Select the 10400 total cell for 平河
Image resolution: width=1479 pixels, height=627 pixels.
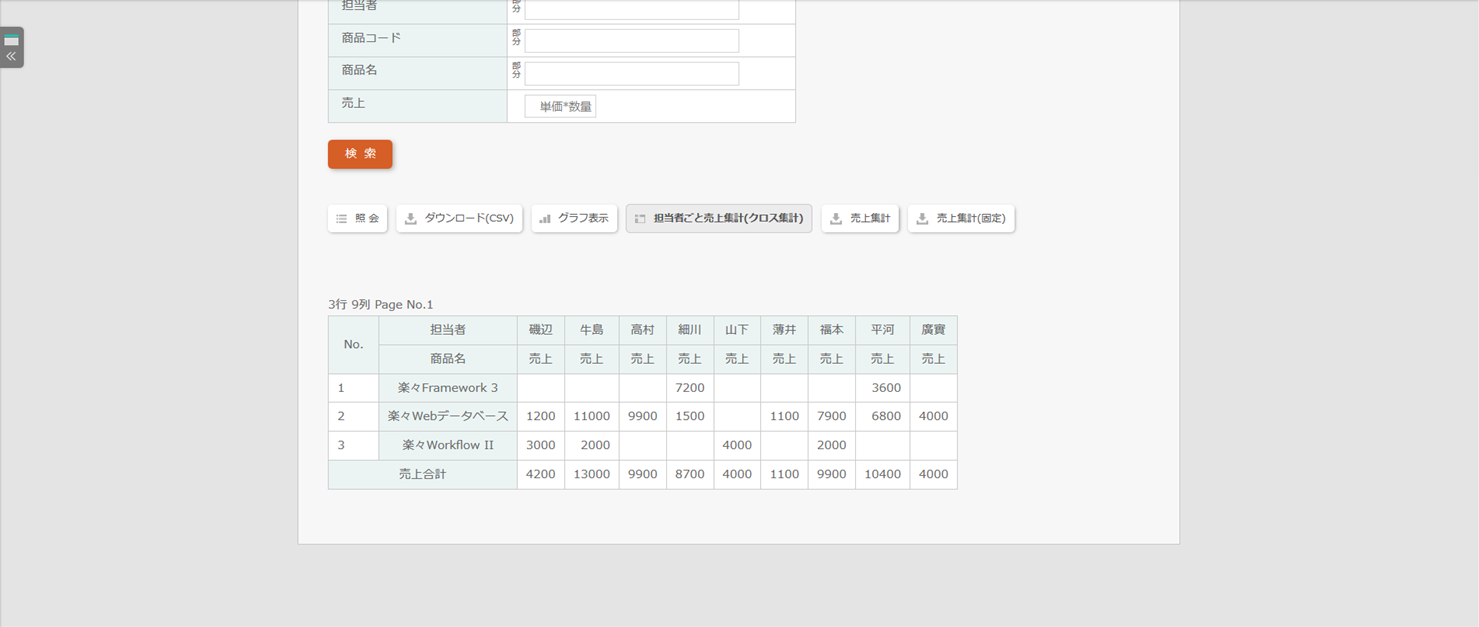tap(882, 474)
